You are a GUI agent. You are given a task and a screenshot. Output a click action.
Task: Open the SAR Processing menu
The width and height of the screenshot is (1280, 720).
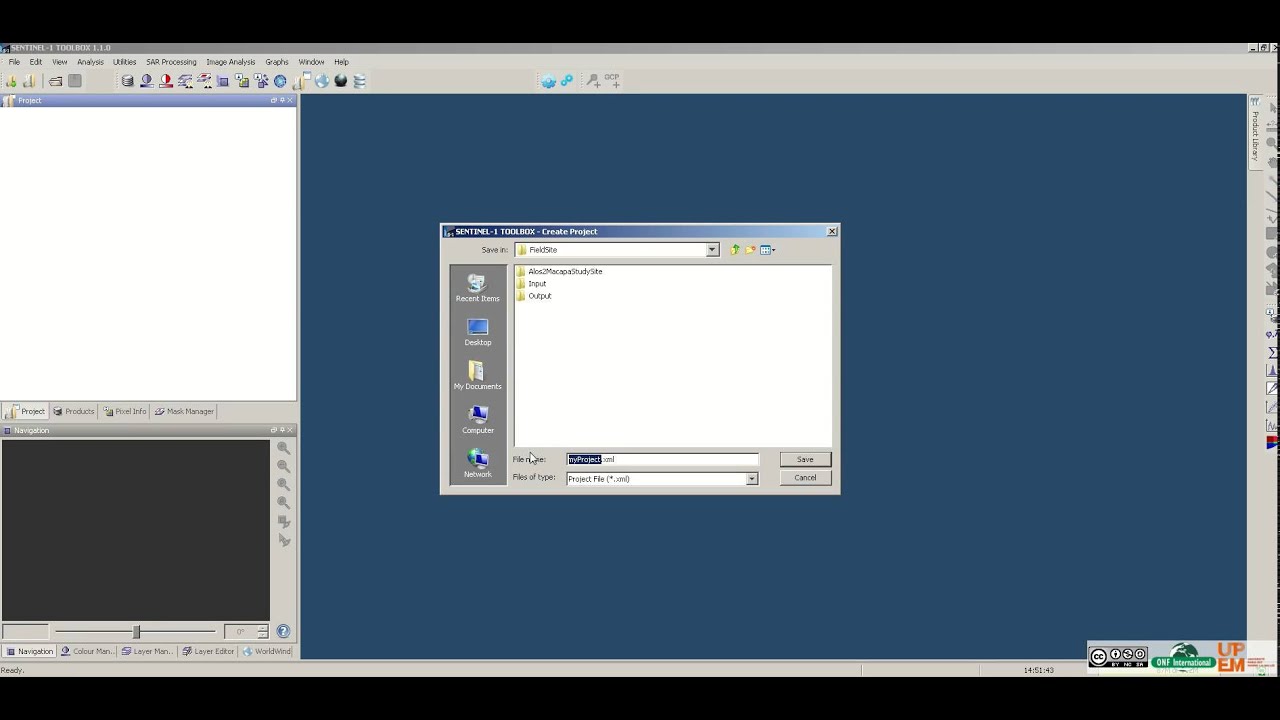click(x=171, y=62)
